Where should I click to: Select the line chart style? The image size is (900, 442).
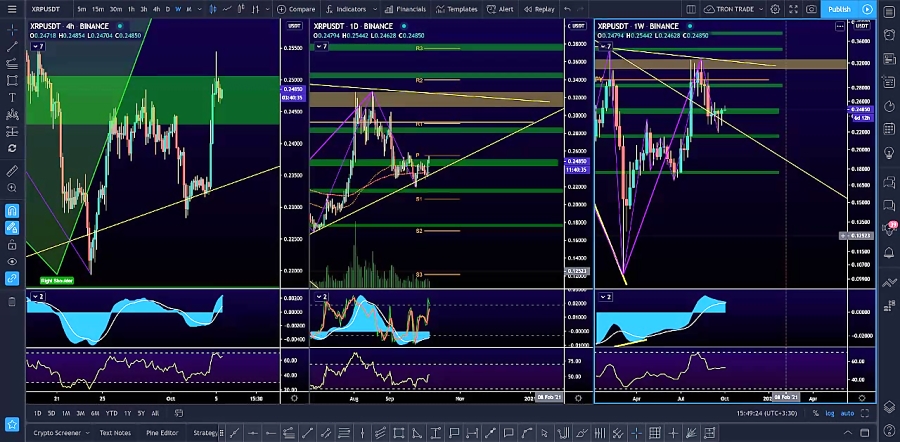point(227,9)
